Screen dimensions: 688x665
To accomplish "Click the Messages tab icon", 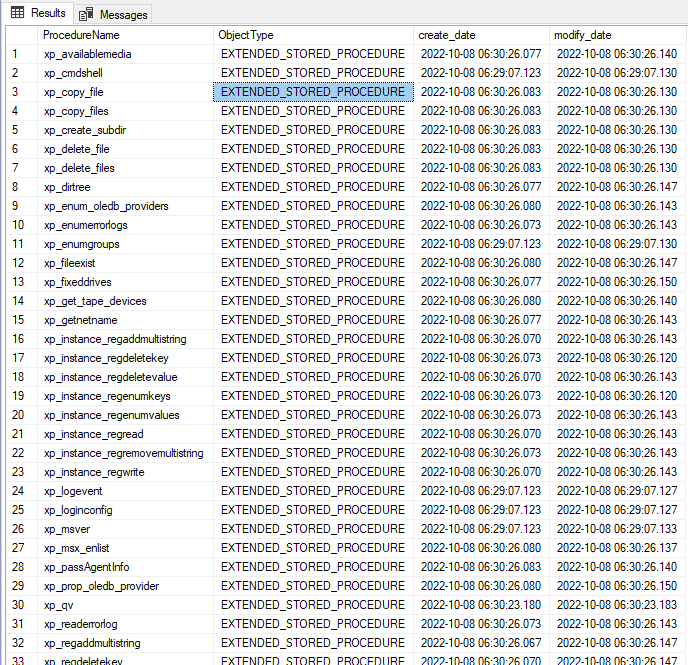I will point(86,14).
